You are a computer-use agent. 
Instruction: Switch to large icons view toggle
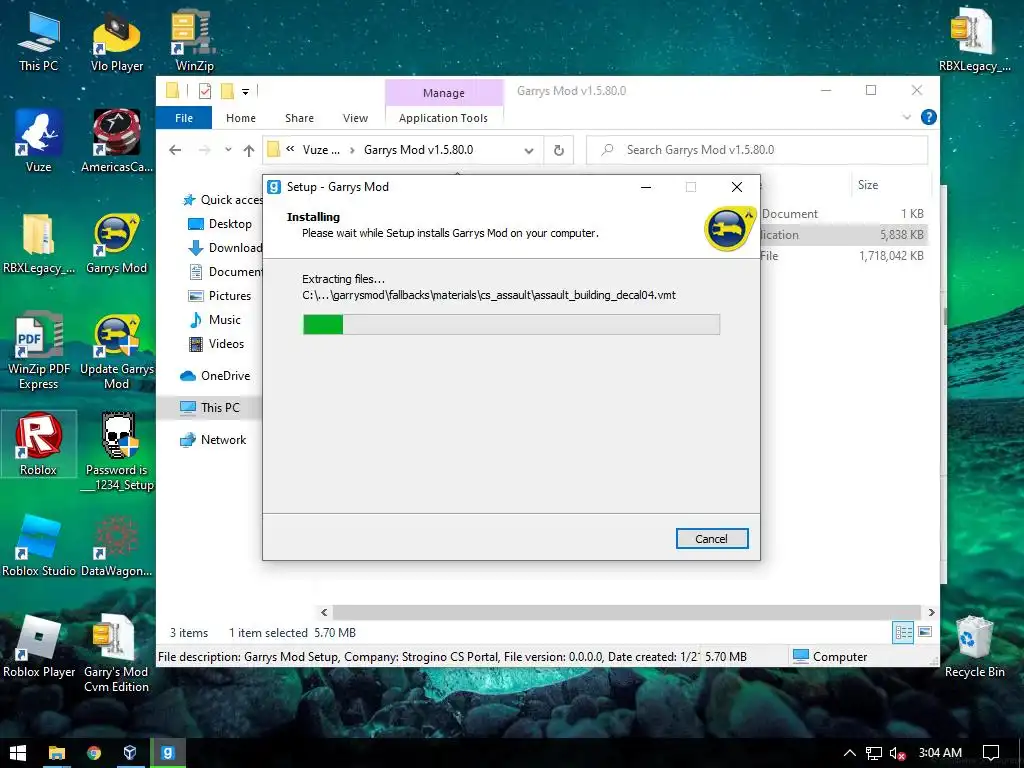click(925, 632)
